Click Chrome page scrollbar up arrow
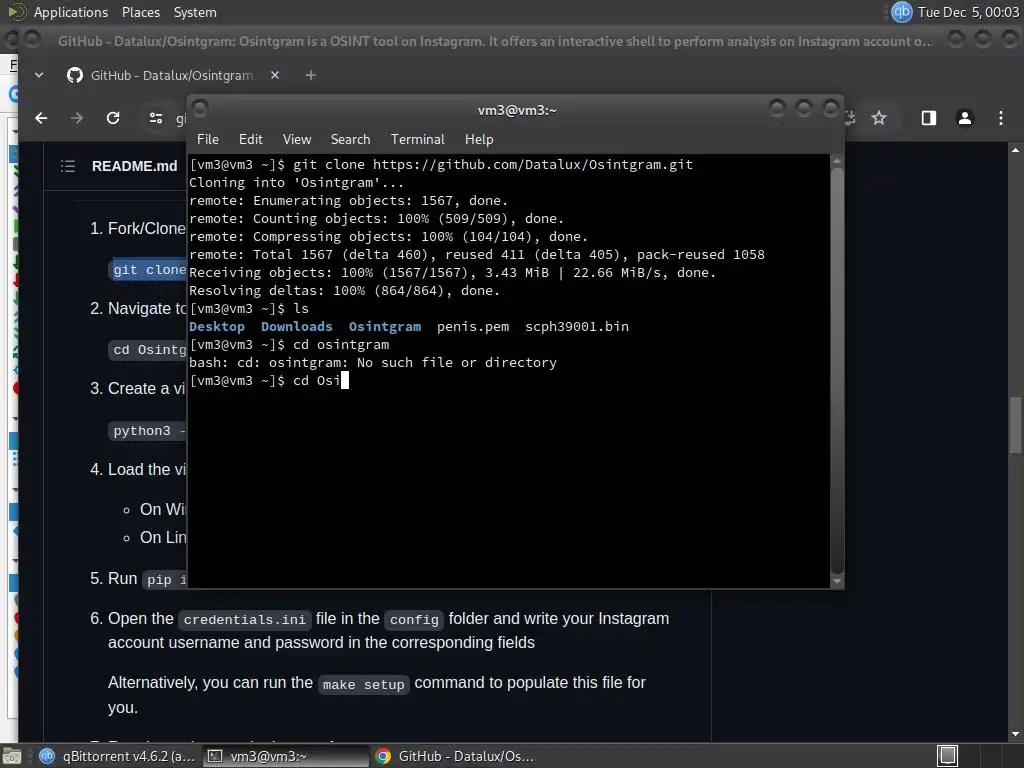 coord(1015,150)
